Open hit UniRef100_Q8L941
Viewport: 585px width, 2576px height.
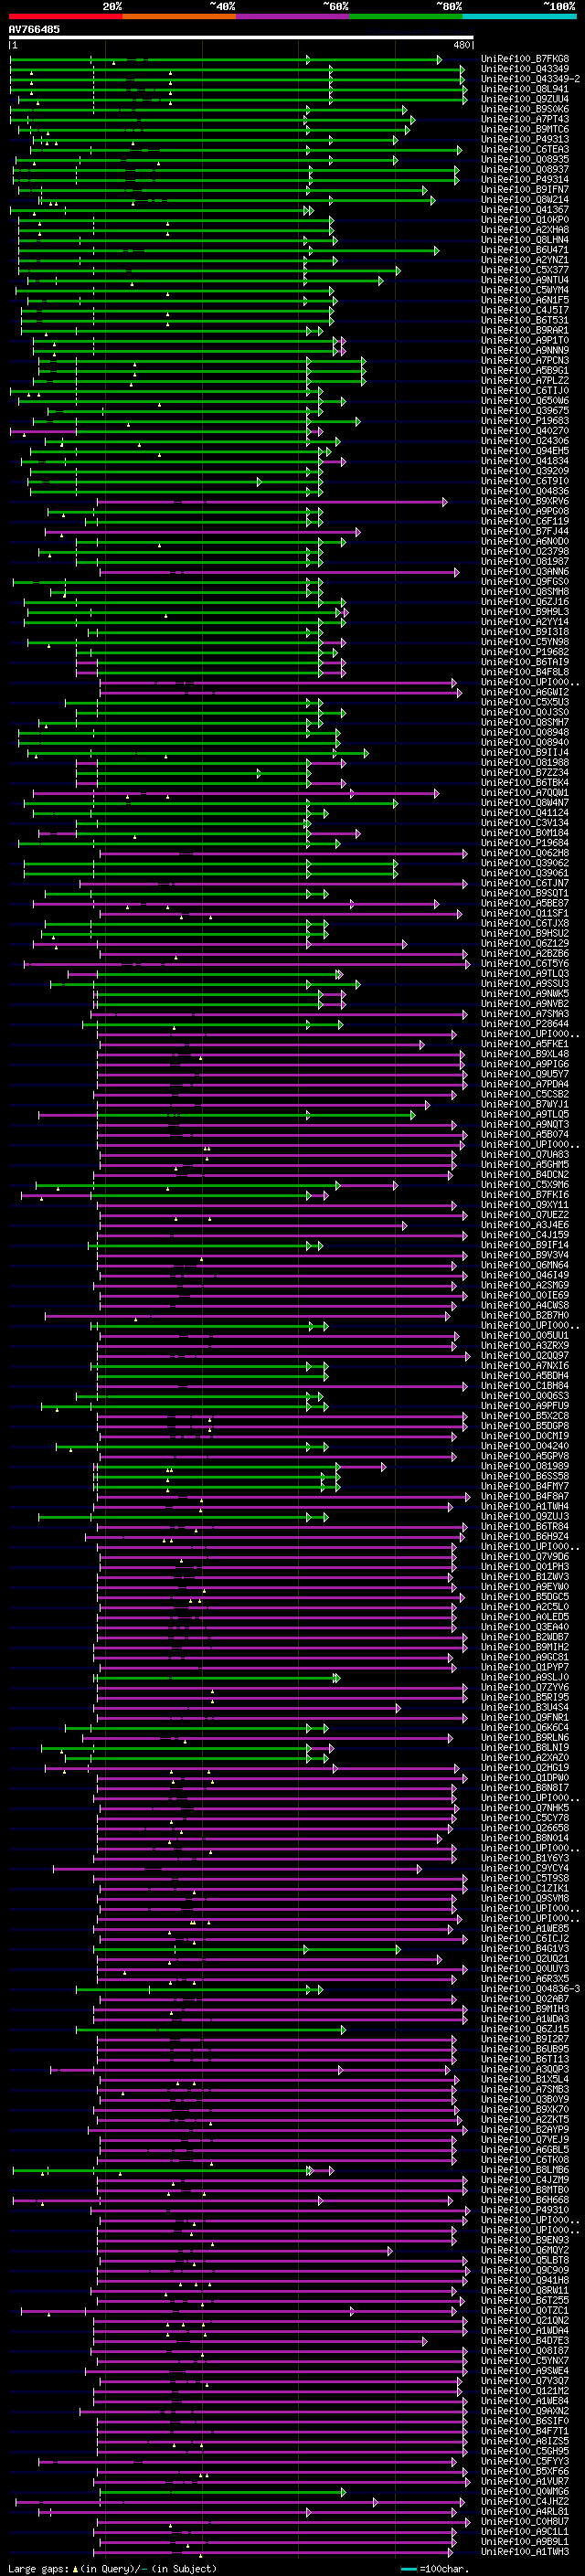(x=525, y=89)
